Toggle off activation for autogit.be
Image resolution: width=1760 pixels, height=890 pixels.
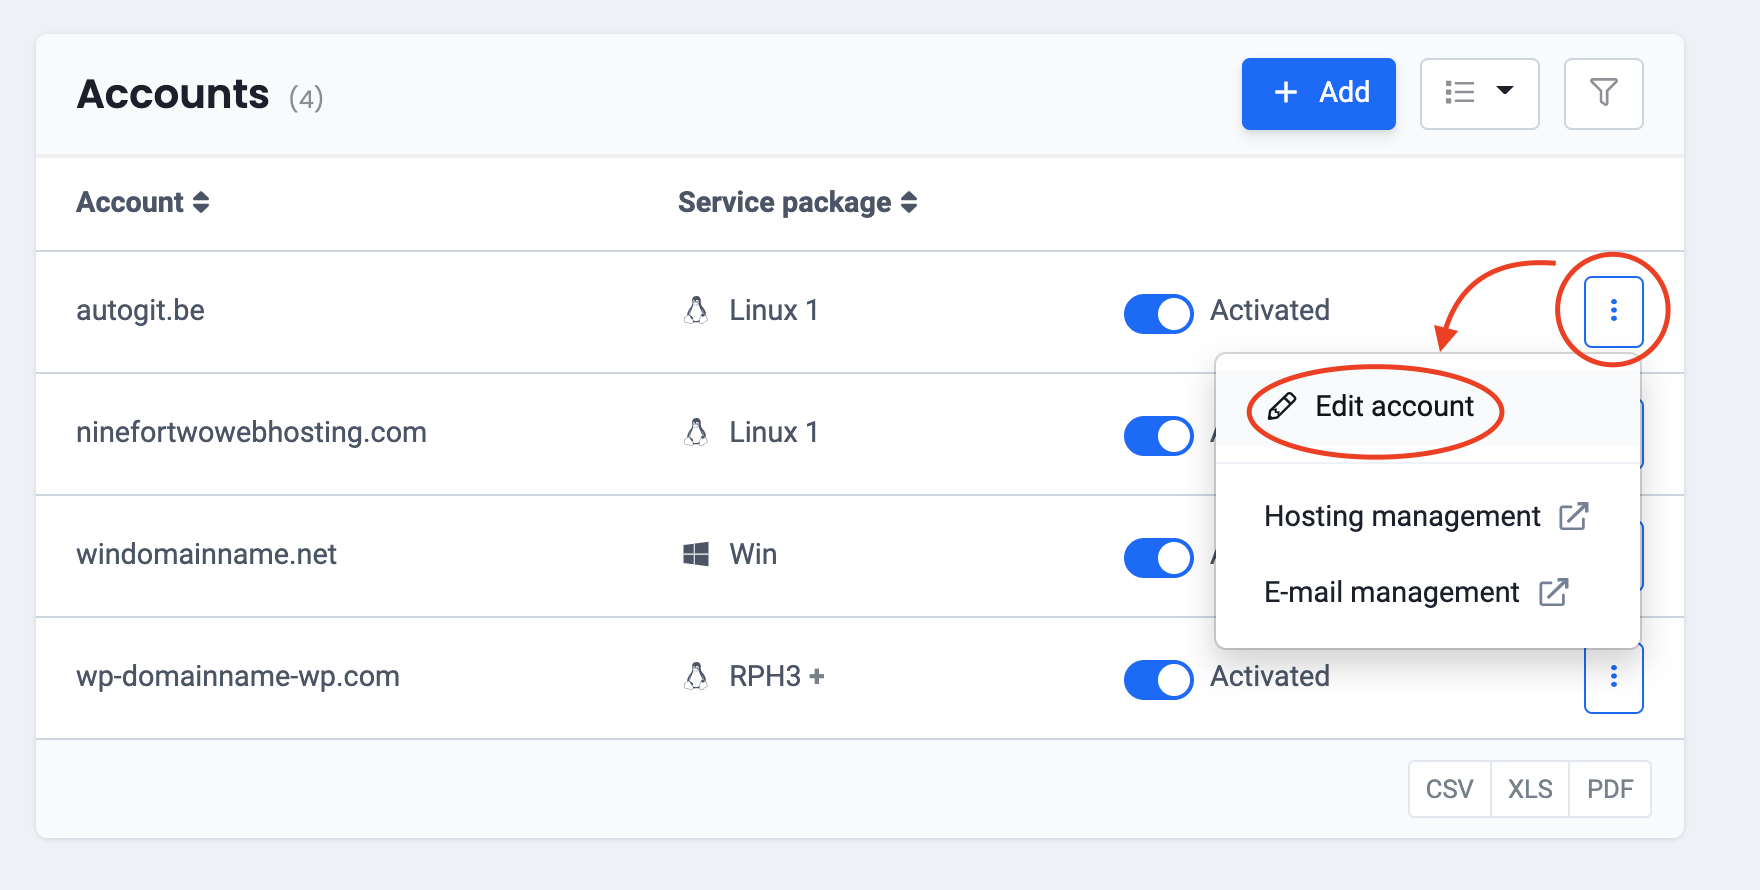tap(1158, 313)
